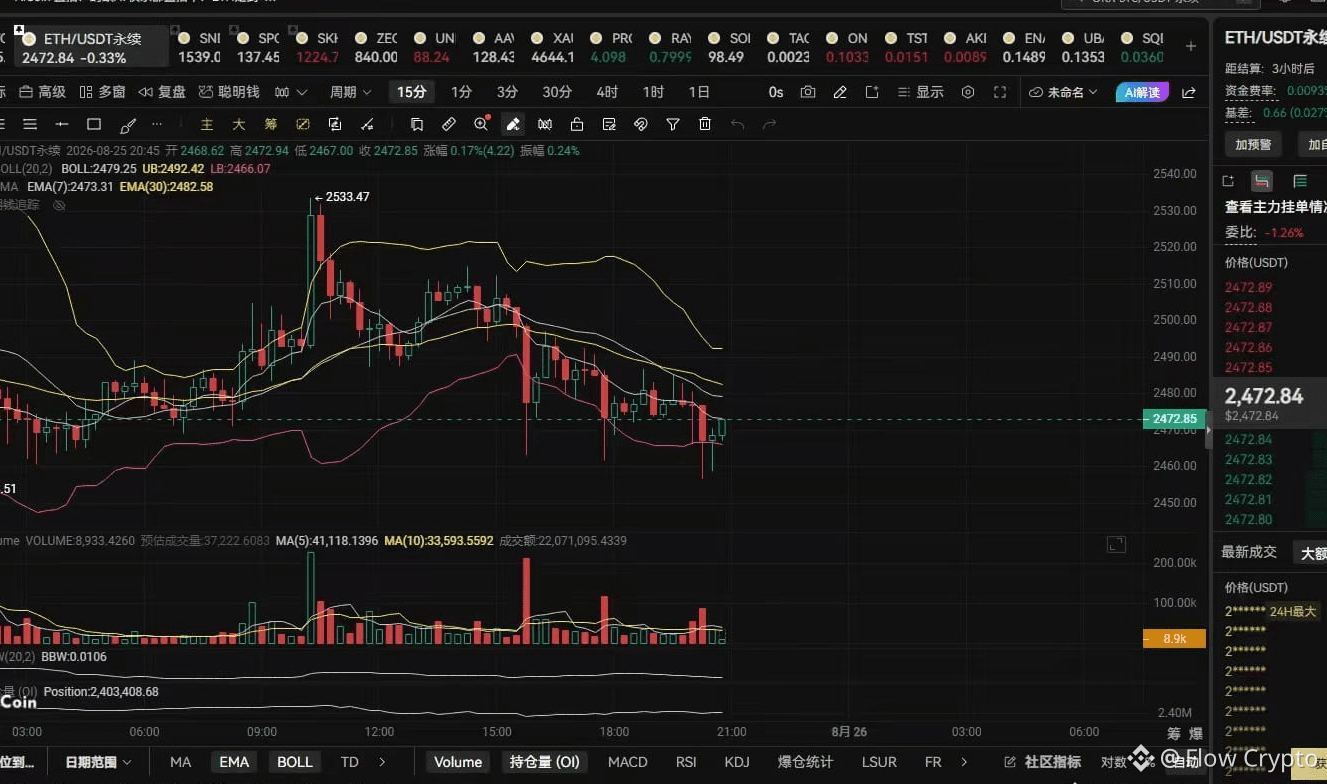Screen dimensions: 1327x784
Task: Enable the KDJ indicator
Action: (x=737, y=762)
